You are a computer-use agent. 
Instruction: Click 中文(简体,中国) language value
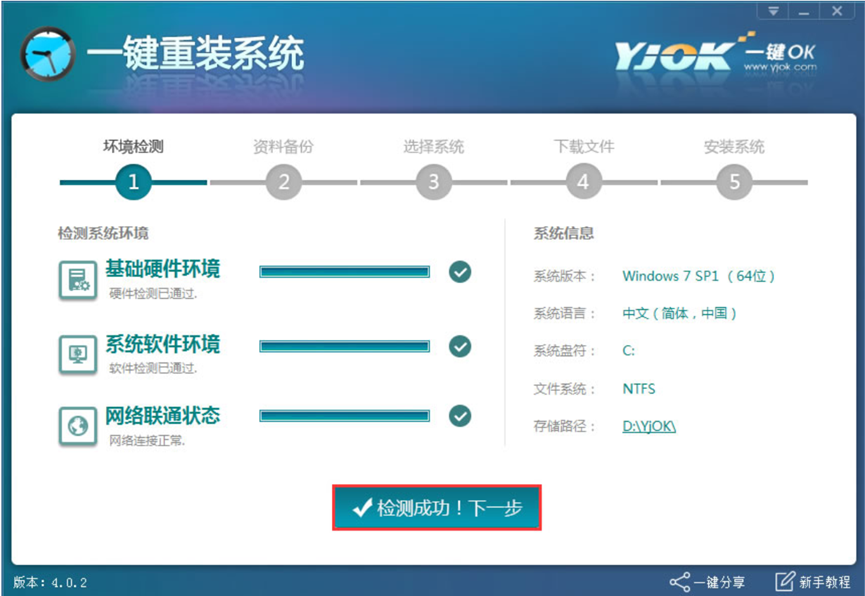[680, 313]
